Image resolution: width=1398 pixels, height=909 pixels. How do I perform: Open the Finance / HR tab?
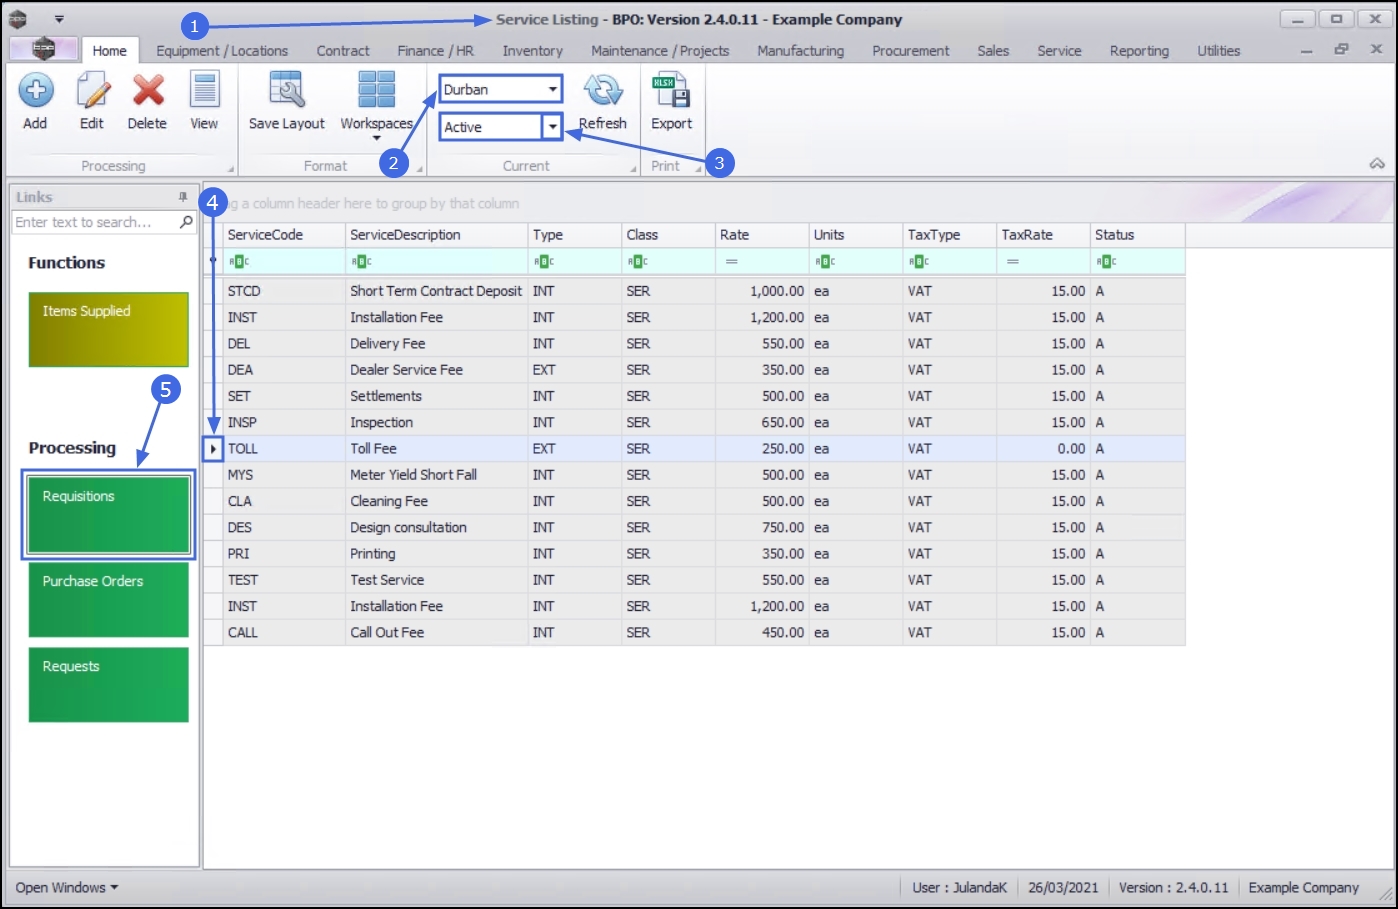[x=436, y=51]
